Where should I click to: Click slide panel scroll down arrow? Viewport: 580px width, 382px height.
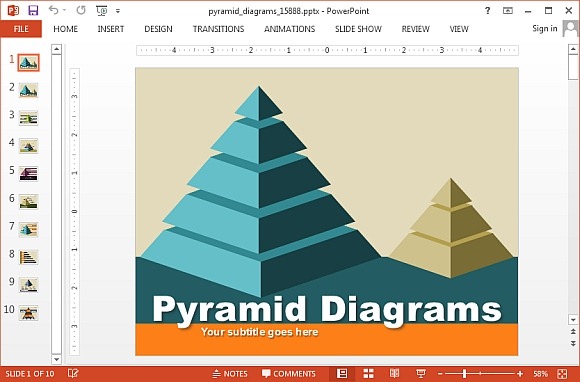tap(56, 359)
